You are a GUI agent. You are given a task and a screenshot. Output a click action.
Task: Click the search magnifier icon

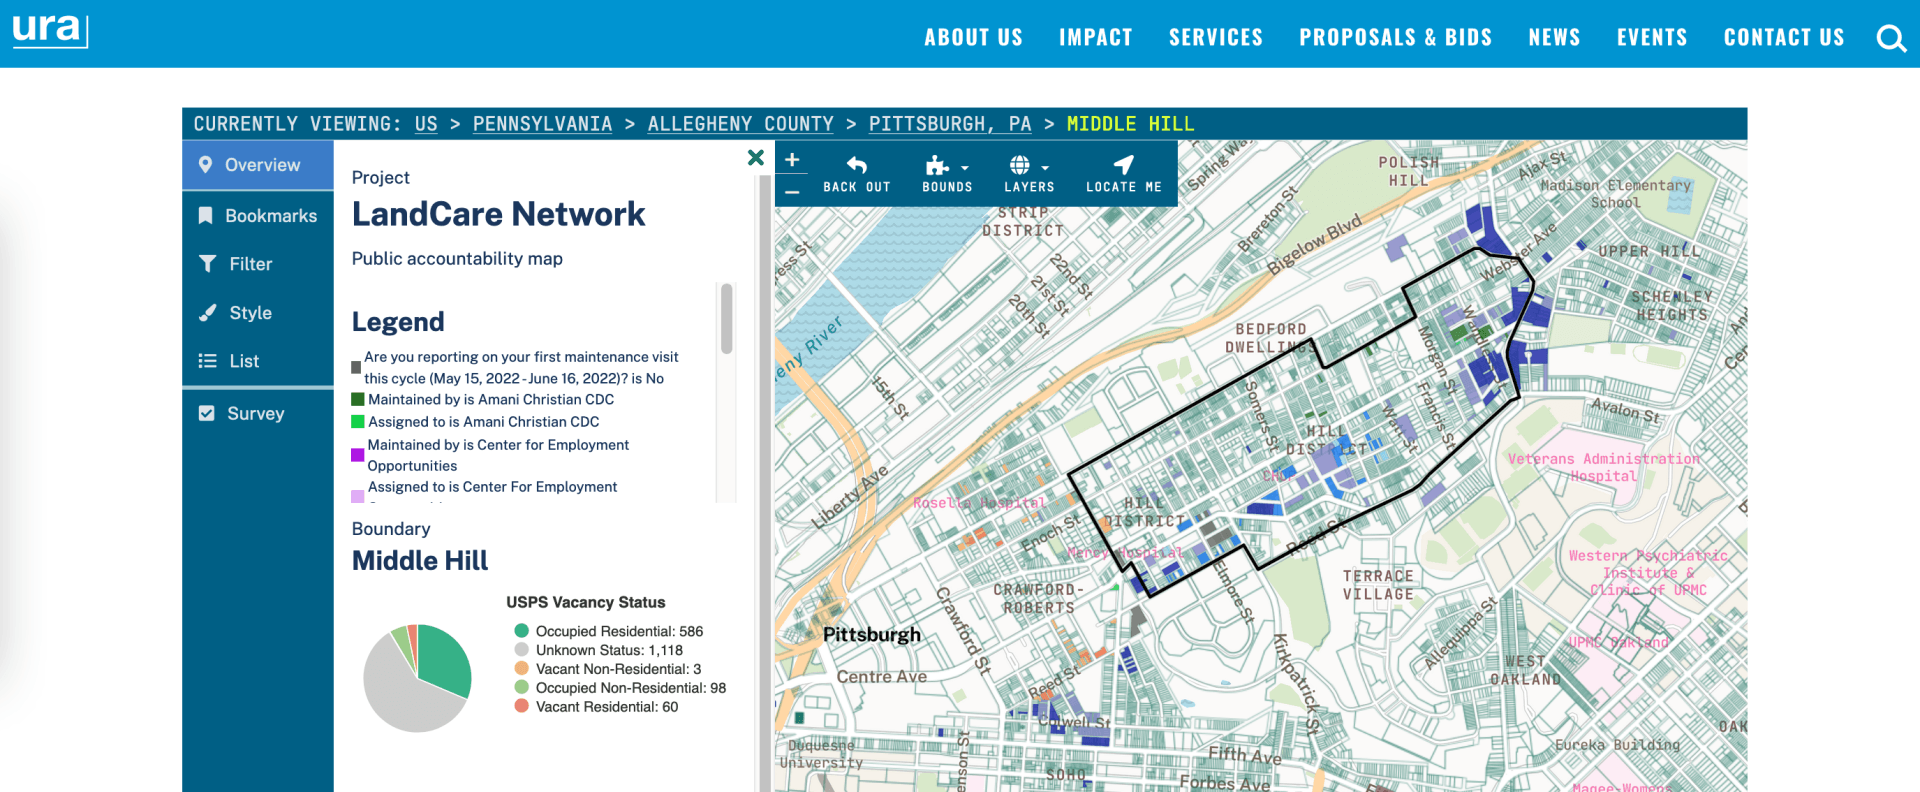1890,38
